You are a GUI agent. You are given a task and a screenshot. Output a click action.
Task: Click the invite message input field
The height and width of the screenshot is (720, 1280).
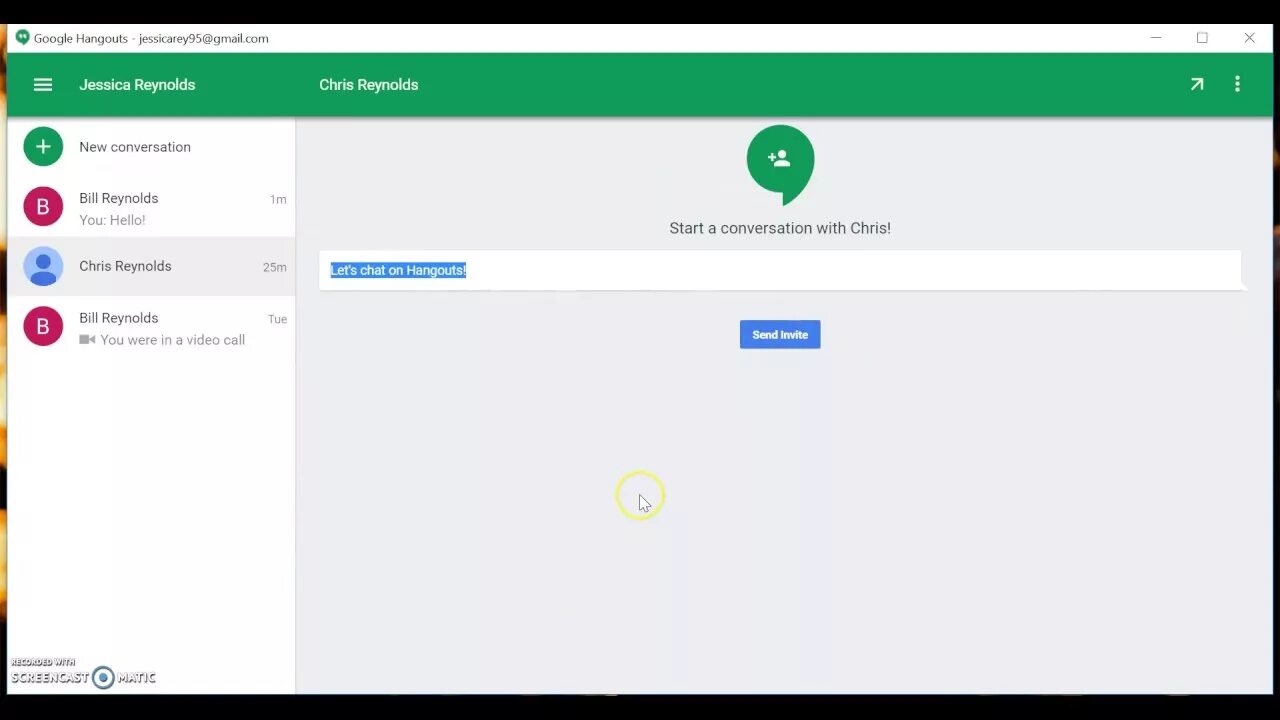[780, 270]
